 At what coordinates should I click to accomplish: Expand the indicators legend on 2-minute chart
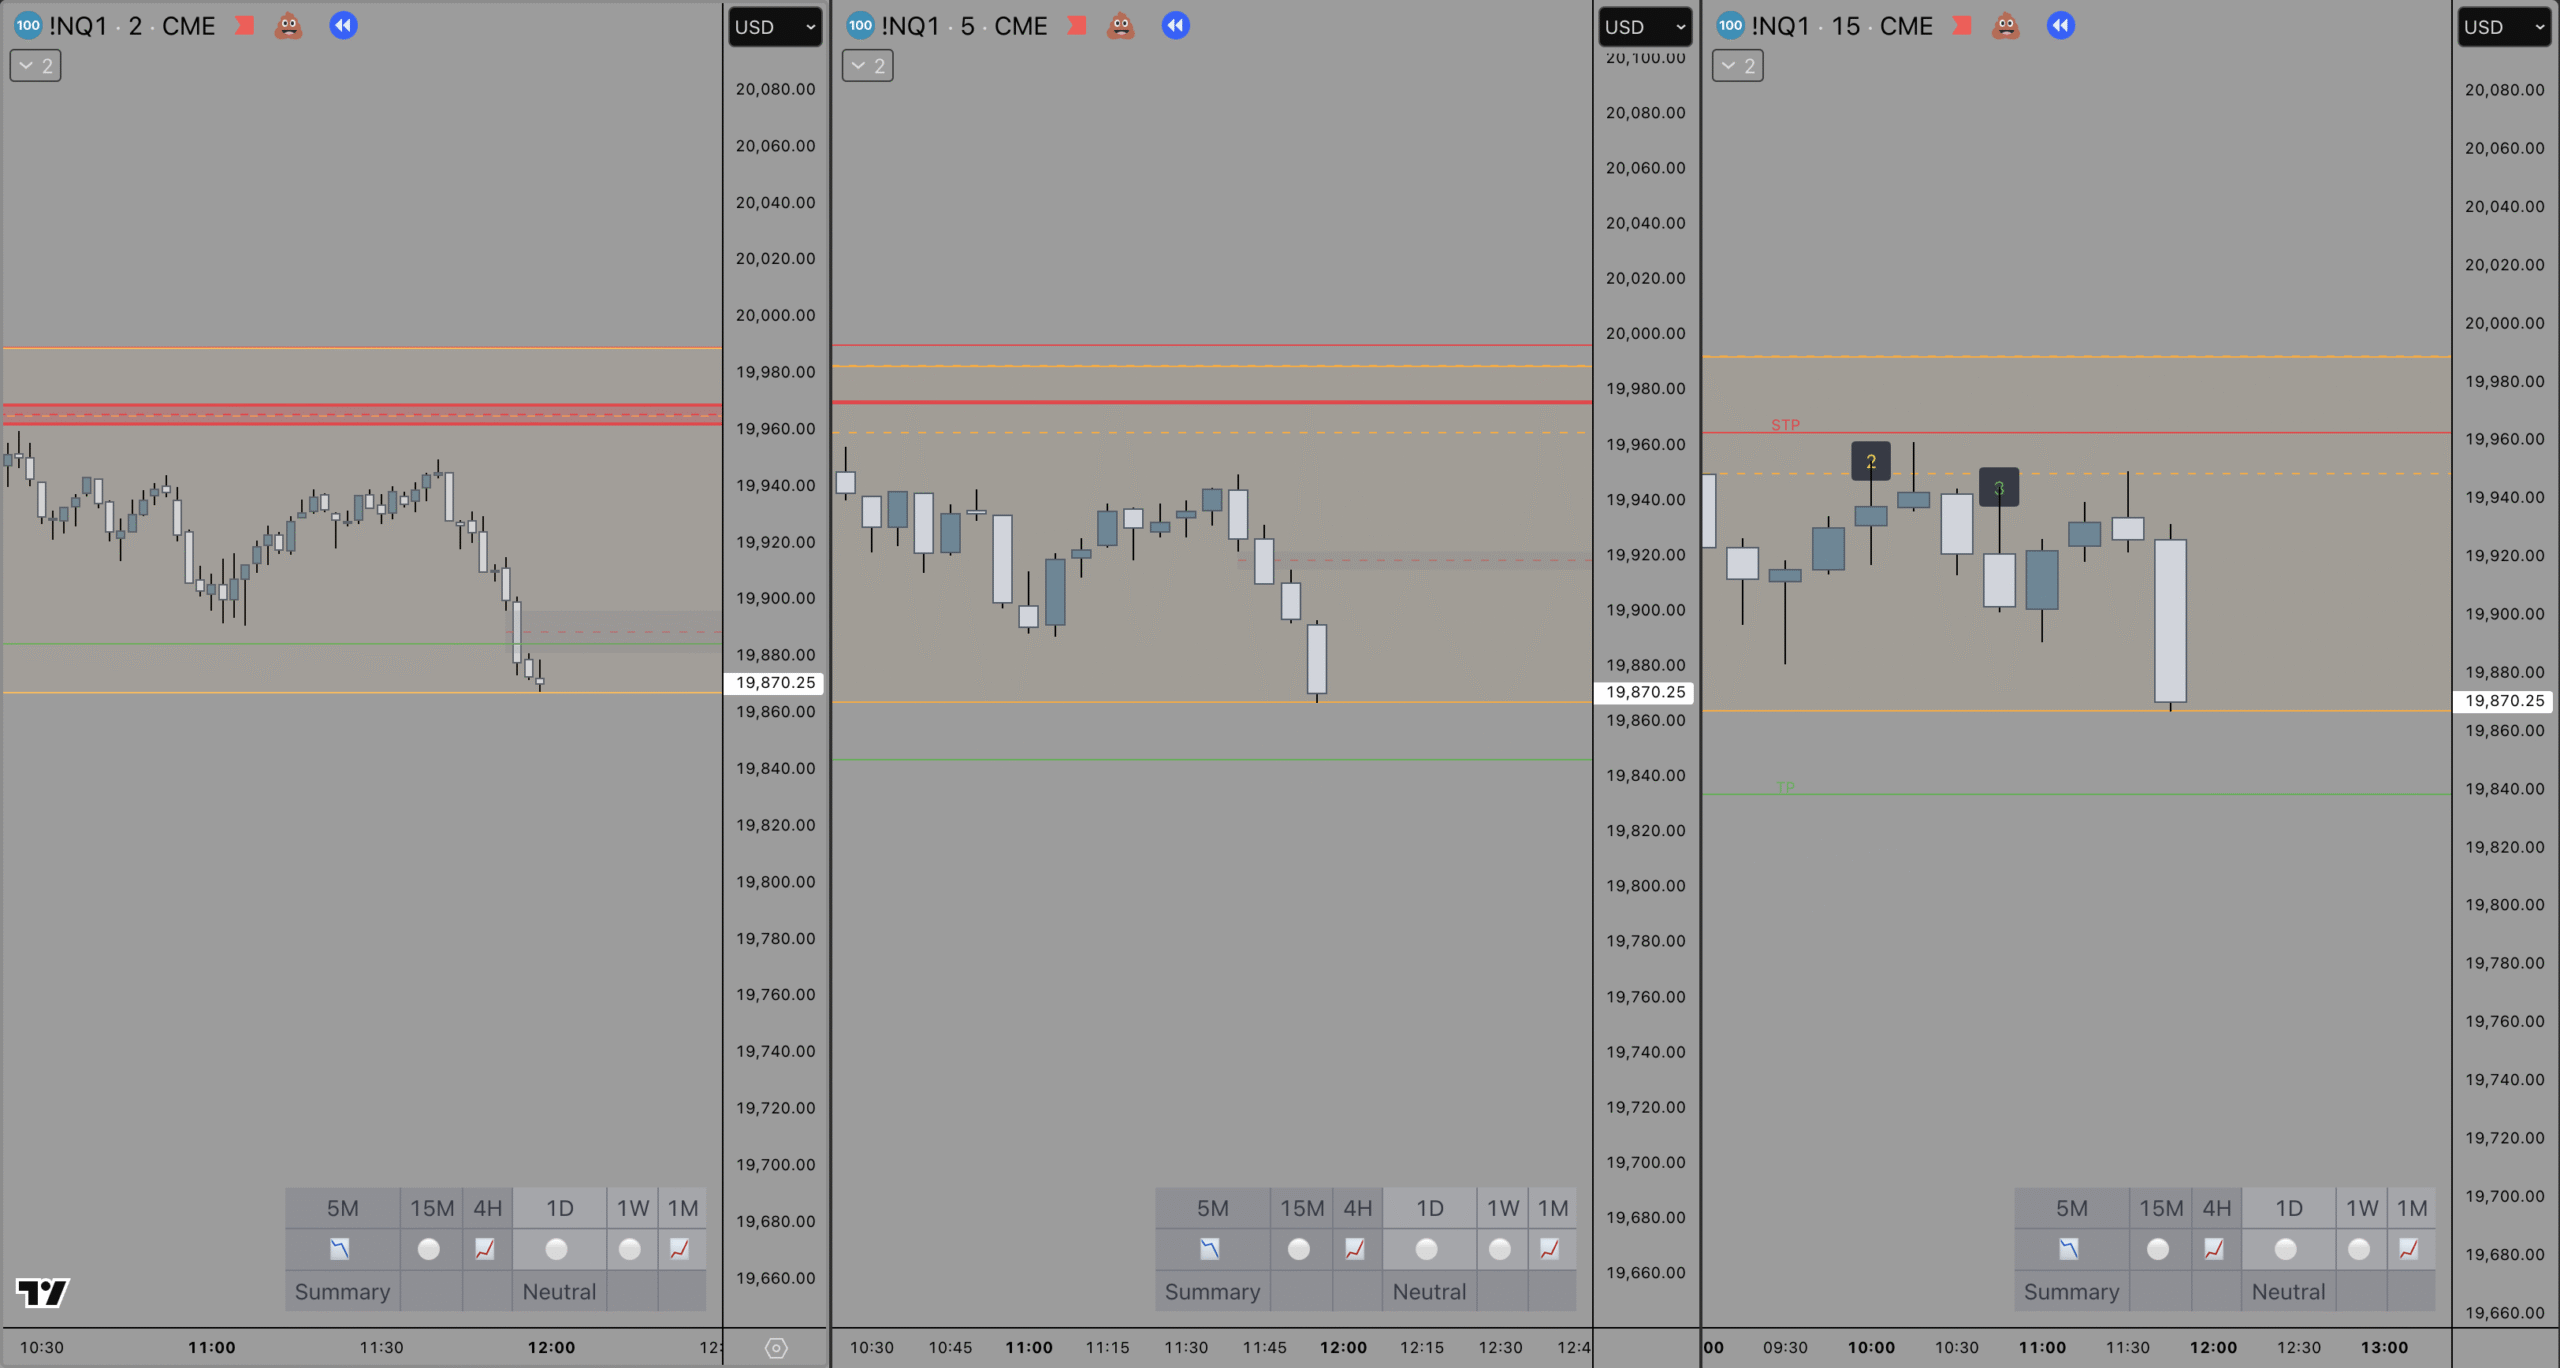[x=35, y=66]
